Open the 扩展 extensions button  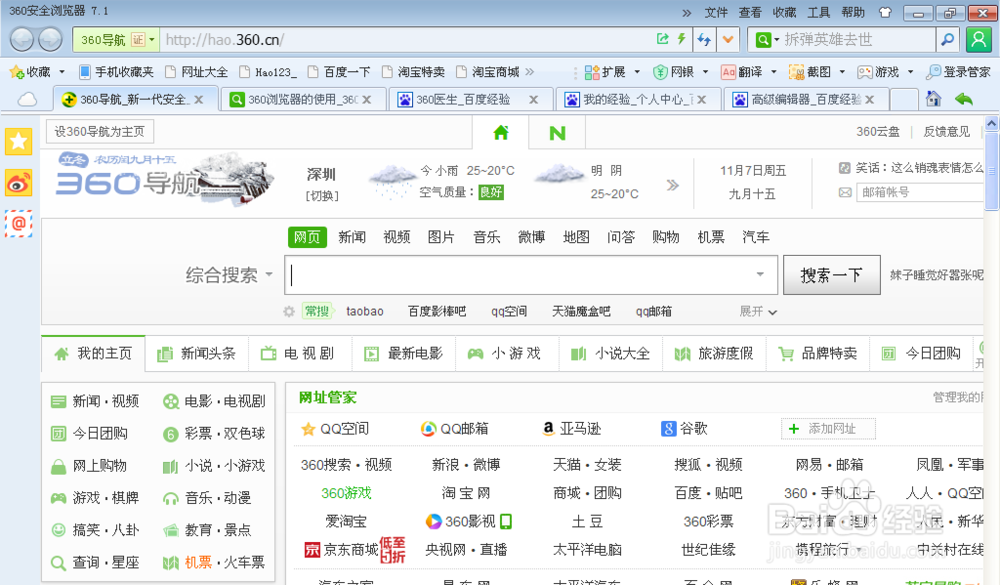coord(605,72)
